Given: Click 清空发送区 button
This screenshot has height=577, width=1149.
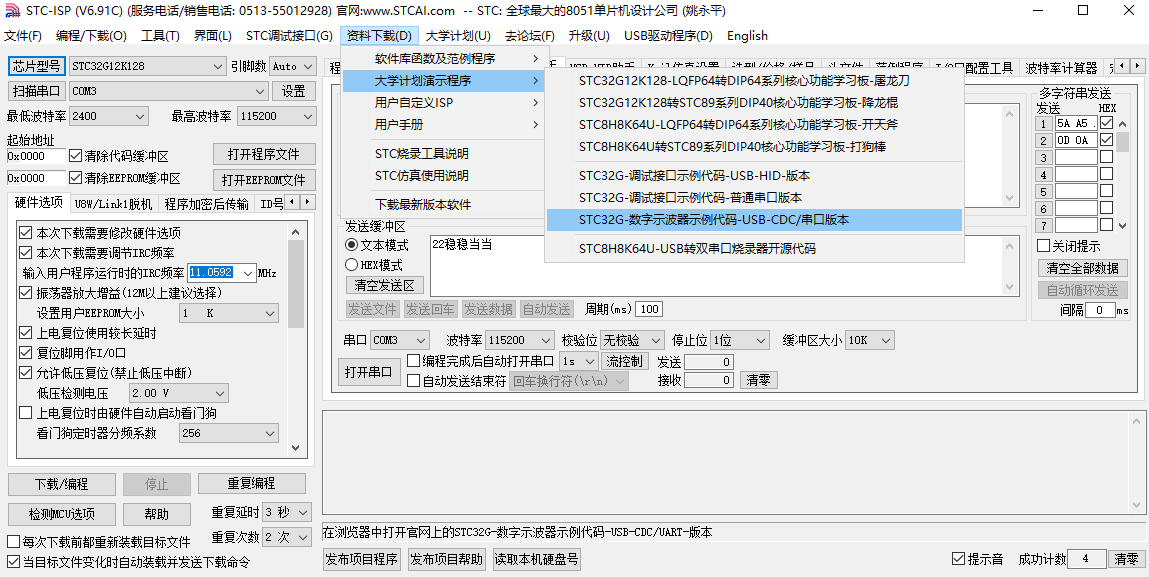Looking at the screenshot, I should pyautogui.click(x=385, y=285).
